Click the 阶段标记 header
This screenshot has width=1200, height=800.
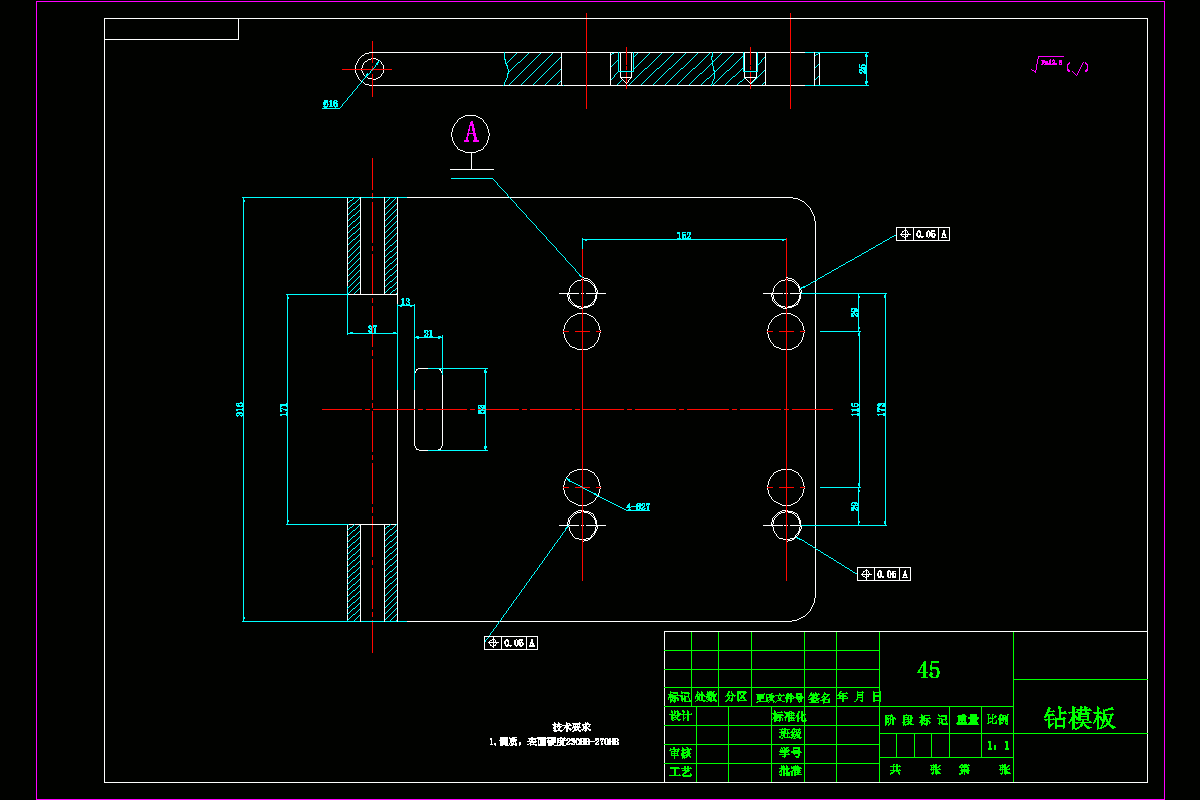point(915,719)
